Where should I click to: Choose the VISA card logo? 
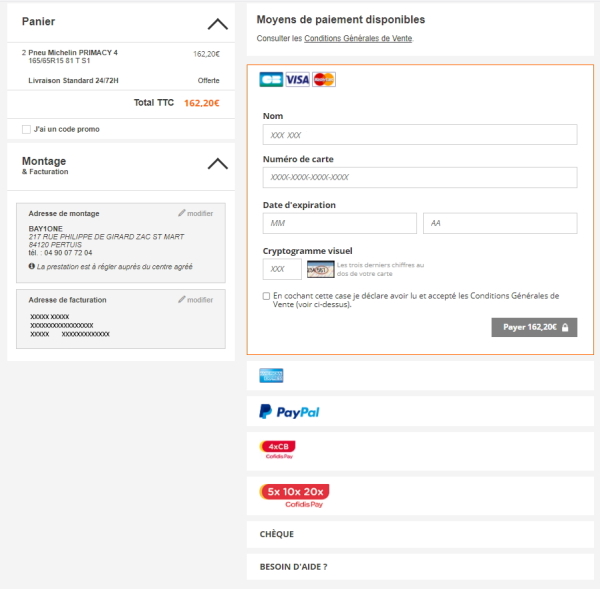[x=297, y=80]
